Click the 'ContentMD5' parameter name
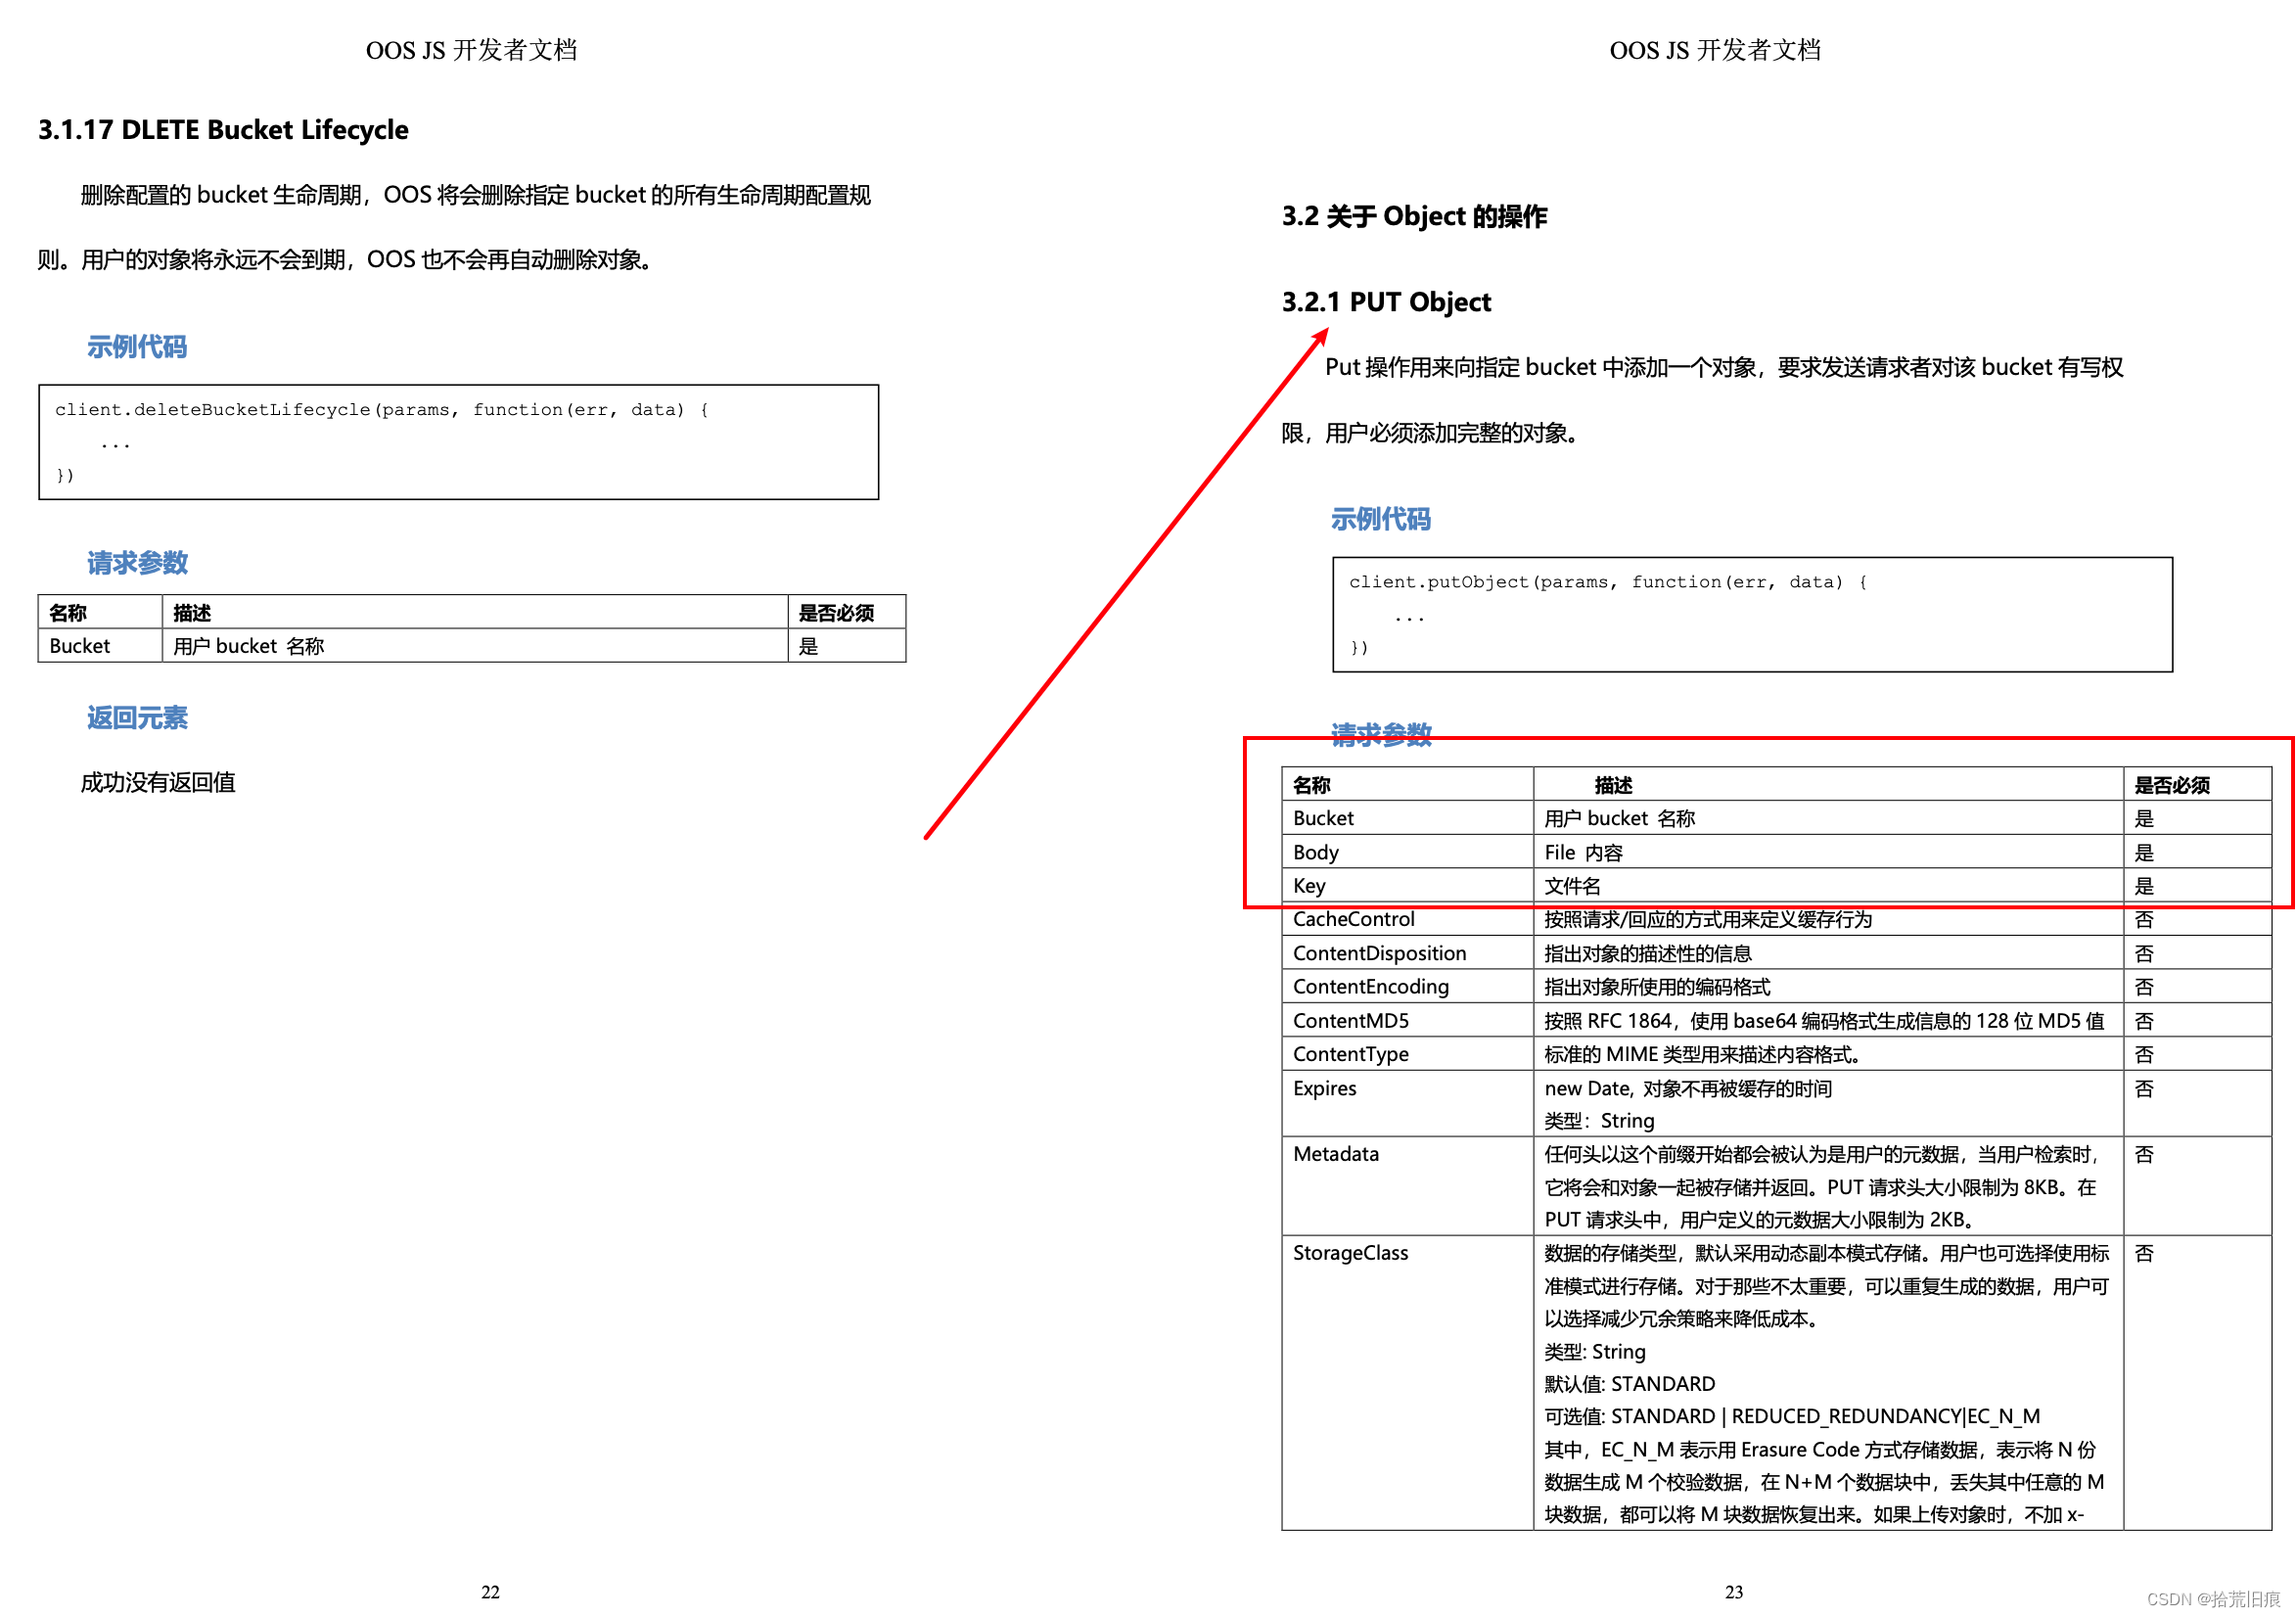 pyautogui.click(x=1351, y=1020)
